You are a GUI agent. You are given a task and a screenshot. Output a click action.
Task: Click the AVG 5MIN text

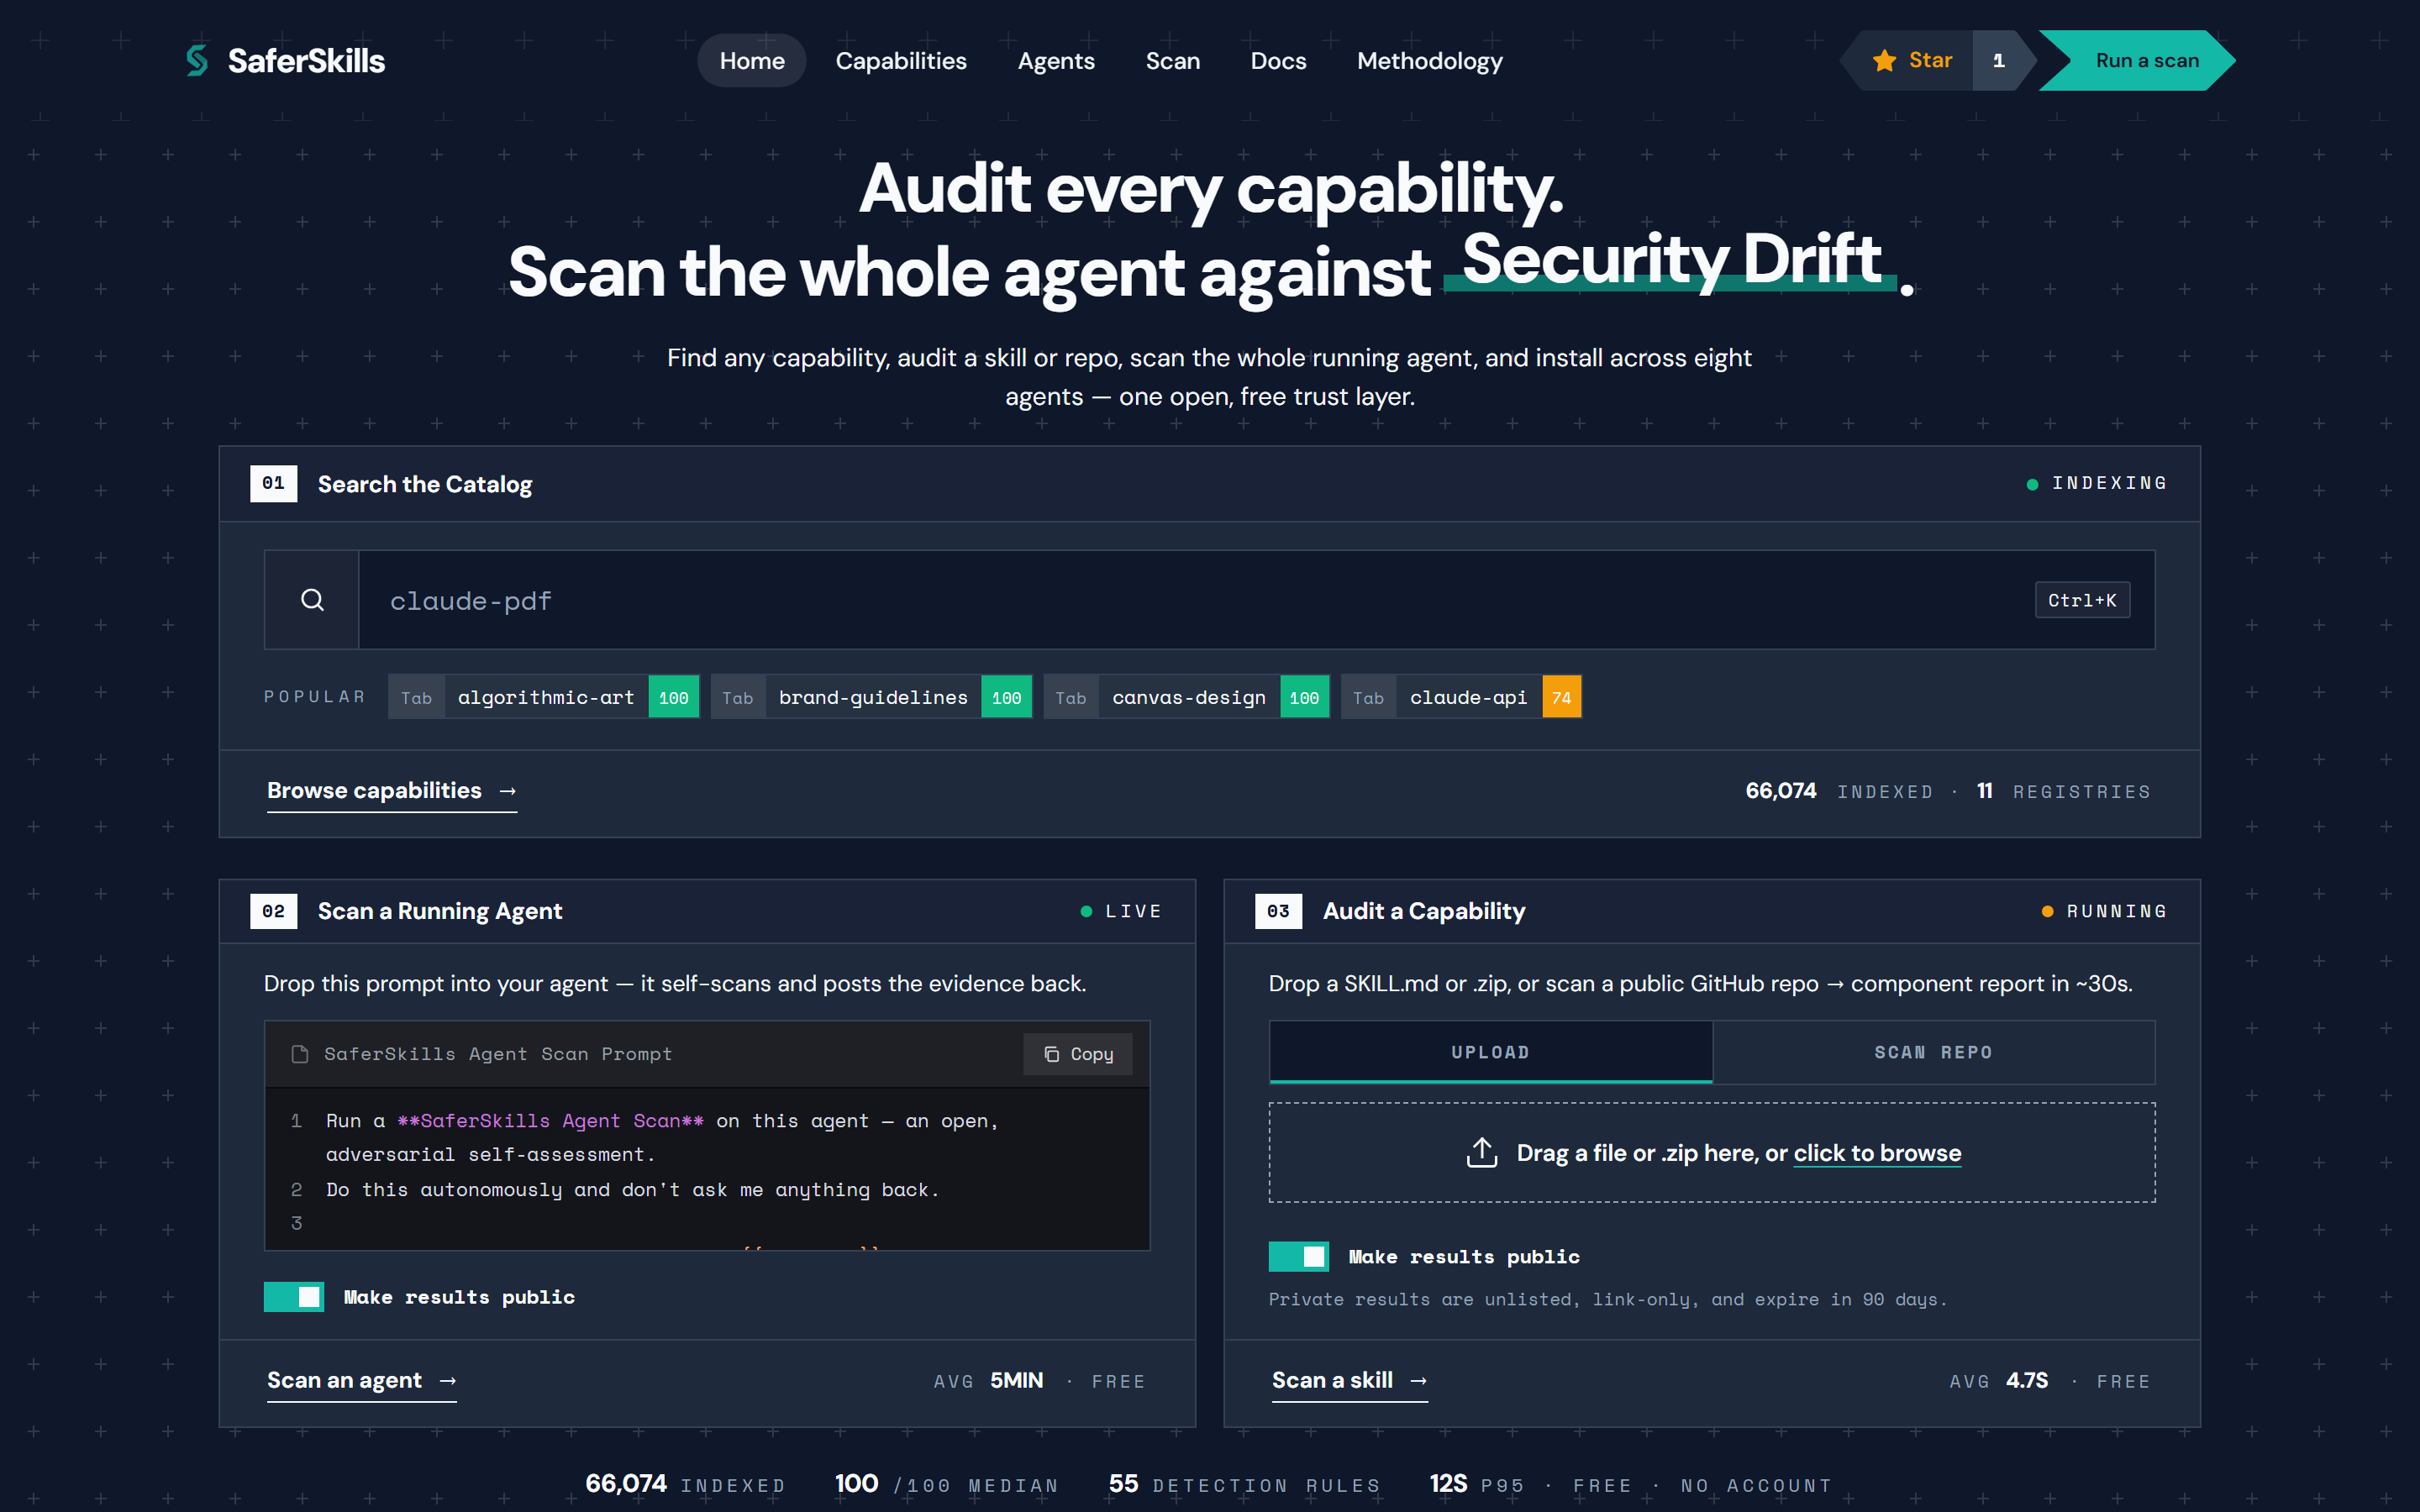(988, 1381)
